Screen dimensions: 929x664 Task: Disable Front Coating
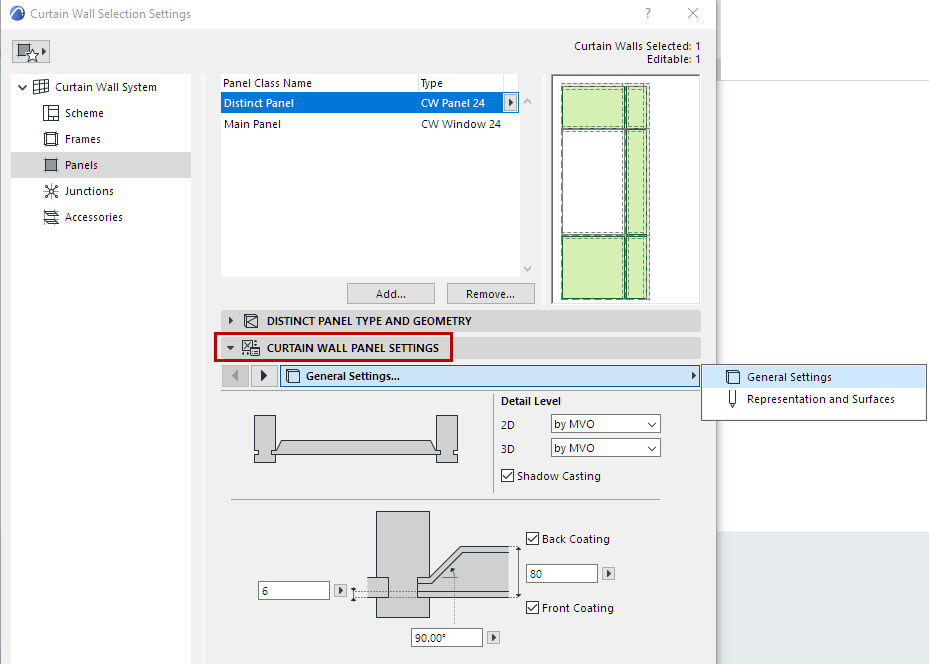[x=532, y=607]
